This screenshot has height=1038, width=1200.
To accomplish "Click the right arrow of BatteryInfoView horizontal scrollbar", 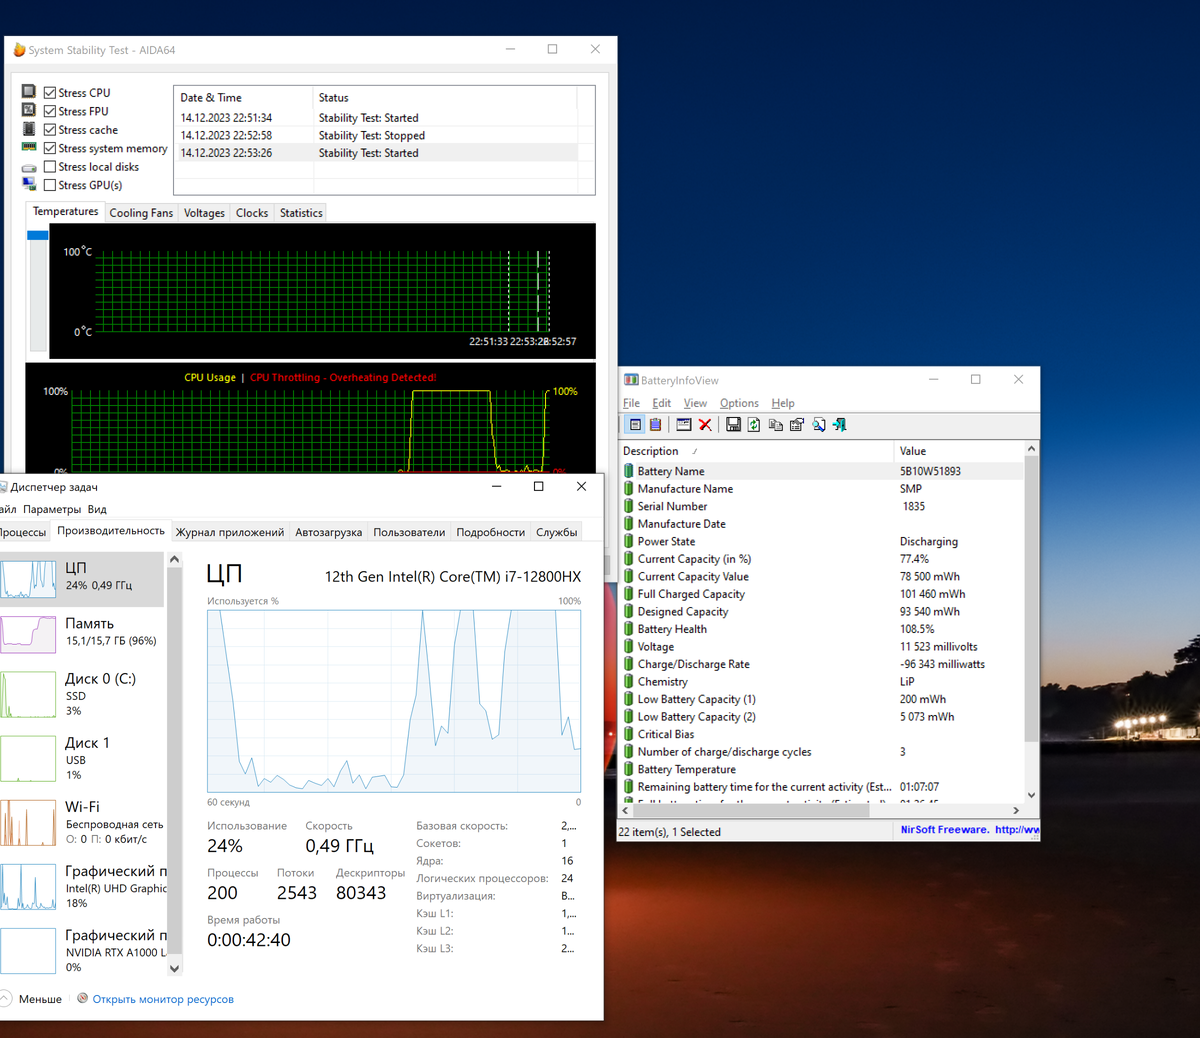I will [x=1016, y=810].
